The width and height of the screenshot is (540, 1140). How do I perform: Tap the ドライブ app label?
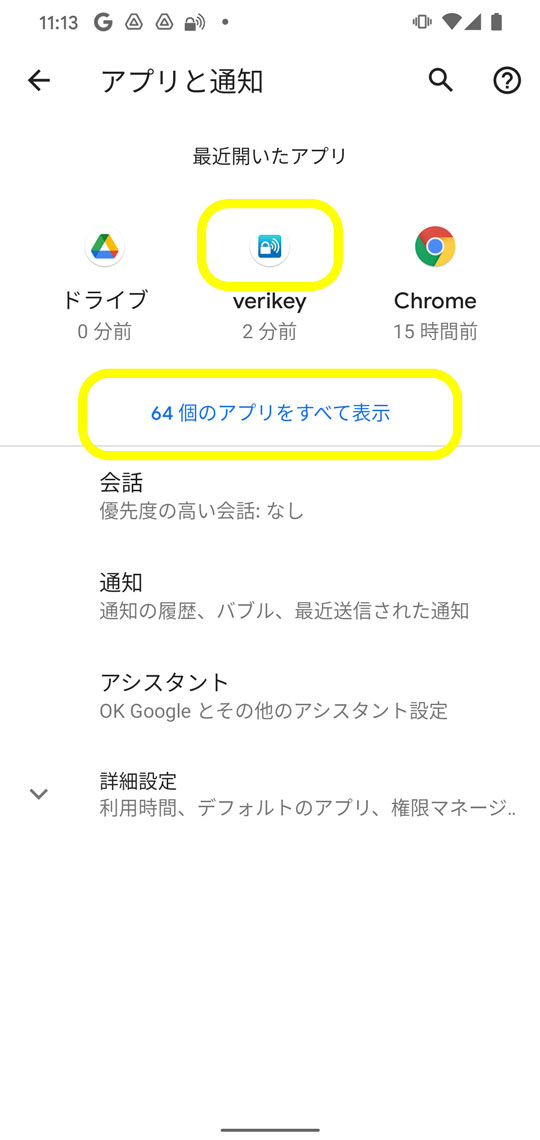coord(105,300)
